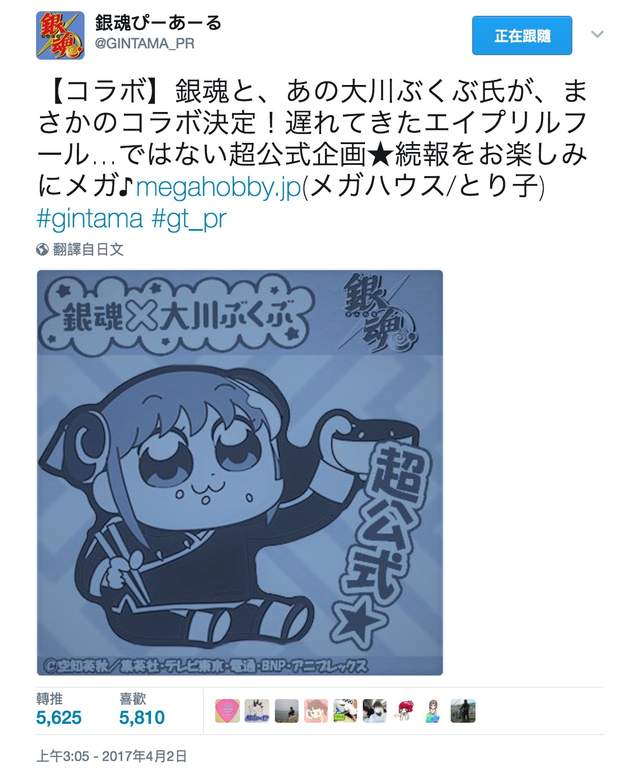640x770 pixels.
Task: Open the red mushroom-hat liker avatar
Action: [404, 711]
